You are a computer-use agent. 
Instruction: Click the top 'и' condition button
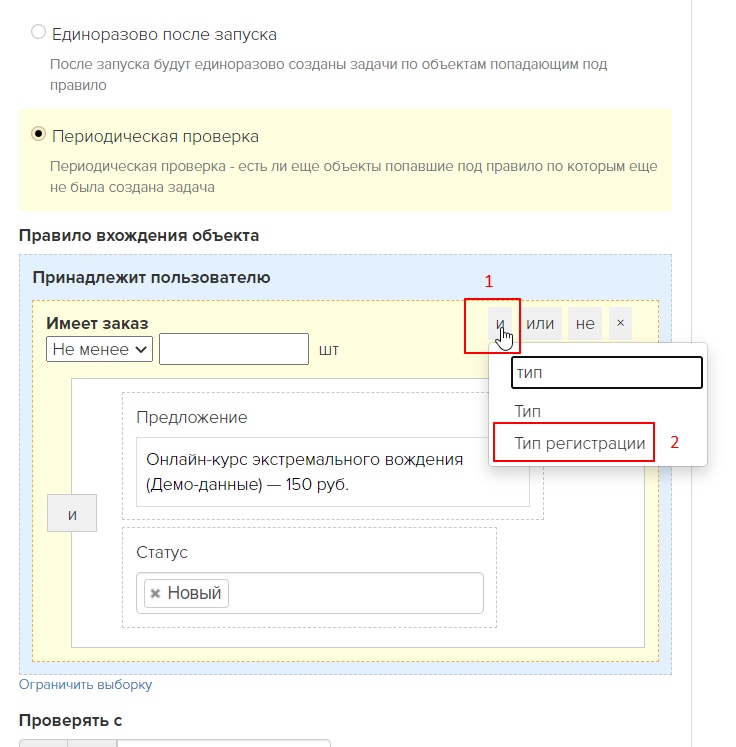click(499, 323)
